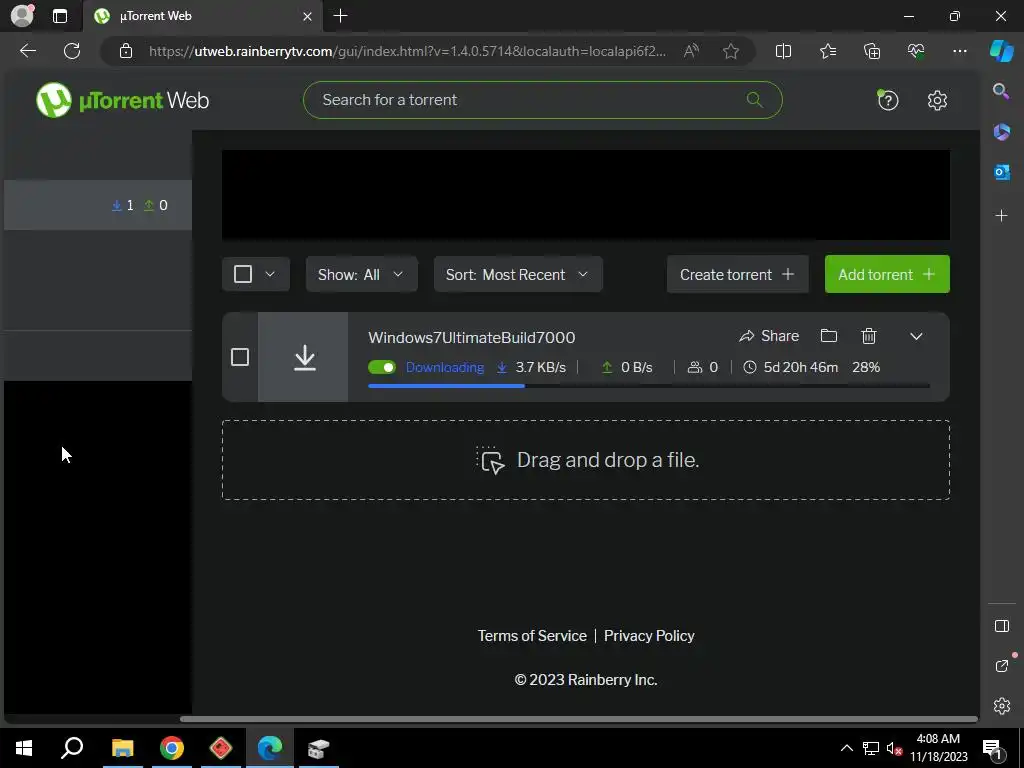Viewport: 1024px width, 768px height.
Task: Open the Microsoft 365 sidebar icon
Action: point(1001,132)
